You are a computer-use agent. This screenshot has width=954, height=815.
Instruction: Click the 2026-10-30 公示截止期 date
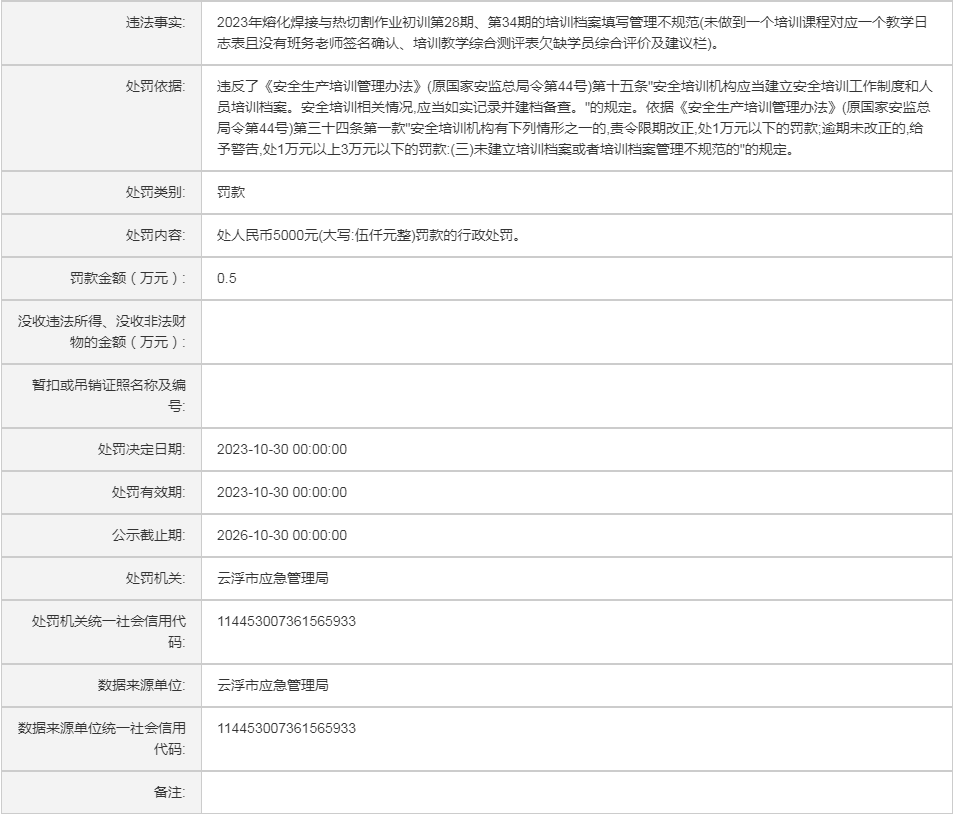[282, 535]
